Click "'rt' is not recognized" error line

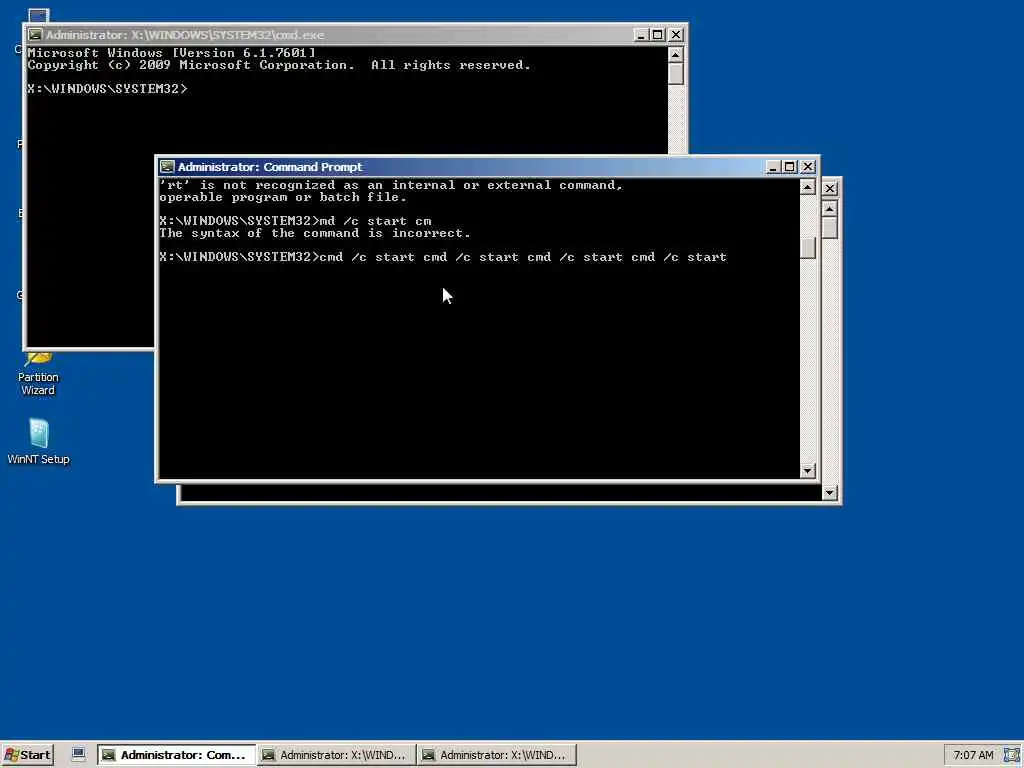(x=391, y=185)
